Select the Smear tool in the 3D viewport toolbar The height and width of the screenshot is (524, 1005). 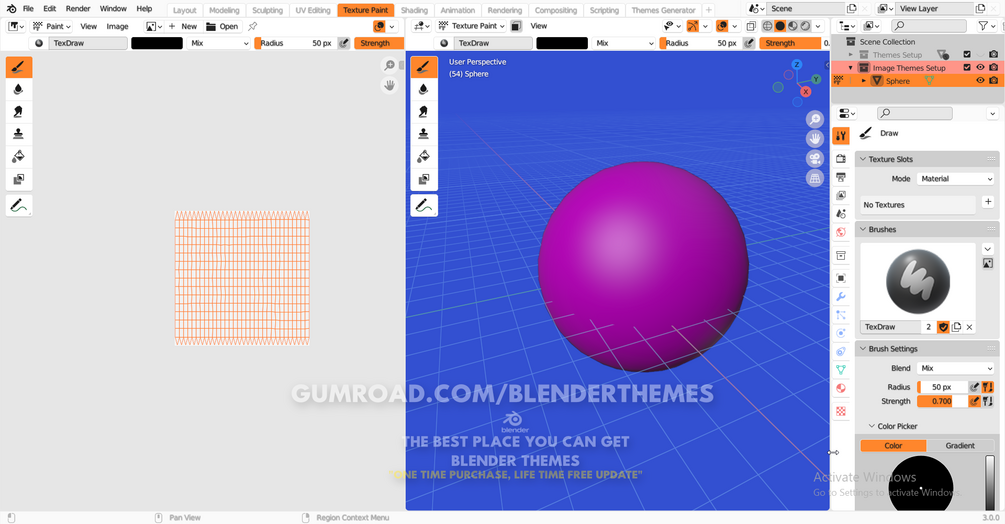click(x=424, y=112)
